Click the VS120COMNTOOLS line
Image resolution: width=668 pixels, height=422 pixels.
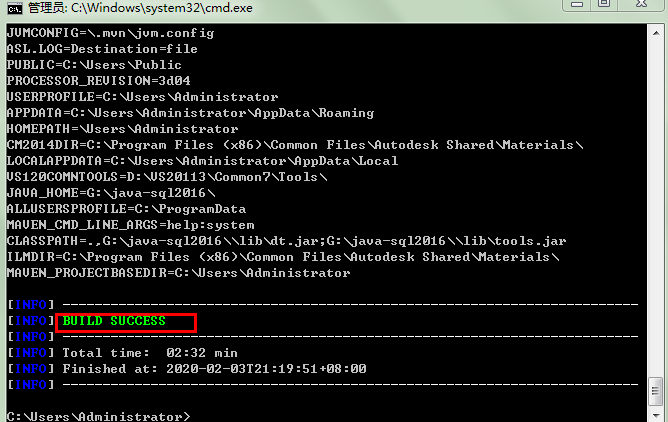[167, 177]
